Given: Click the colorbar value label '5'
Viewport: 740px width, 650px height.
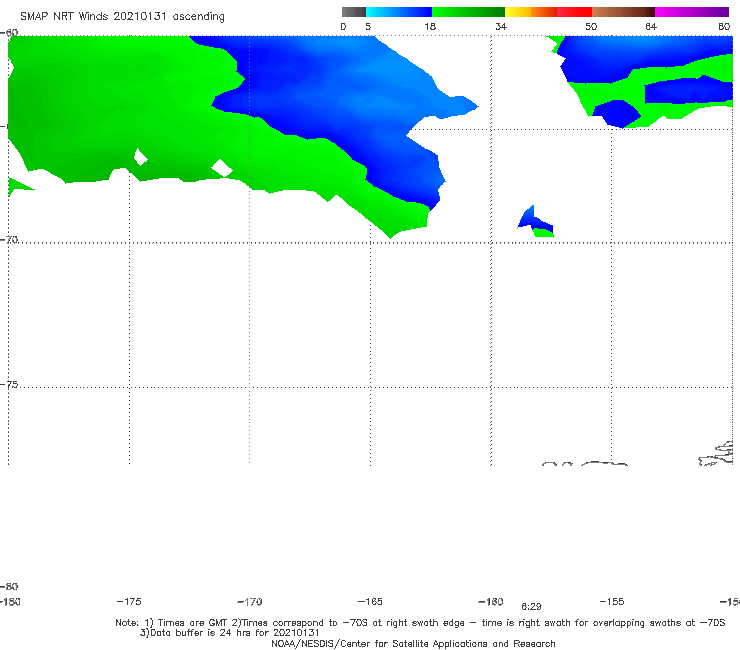Looking at the screenshot, I should click(x=368, y=26).
